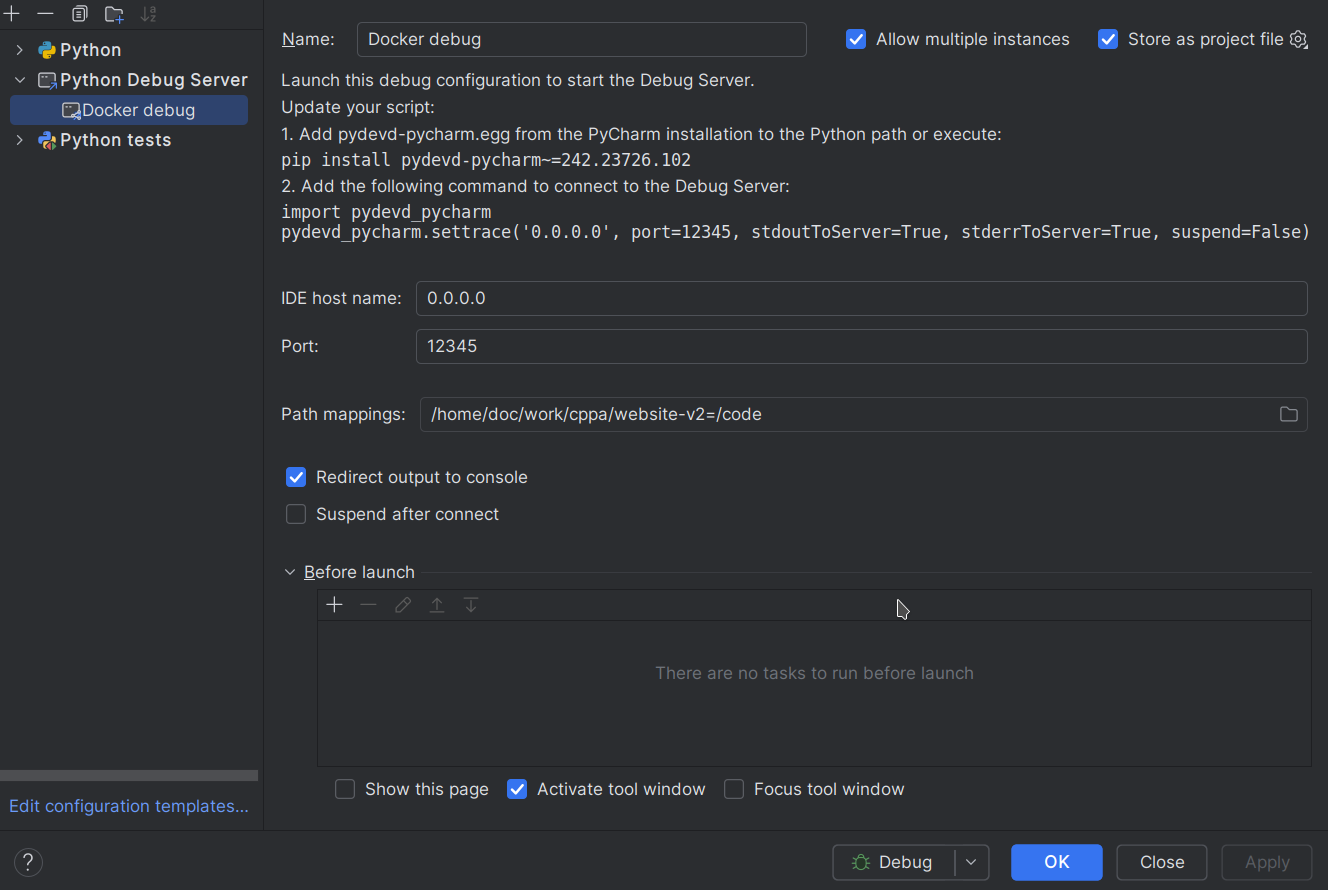This screenshot has height=890, width=1328.
Task: Expand the Python tests node
Action: click(x=20, y=140)
